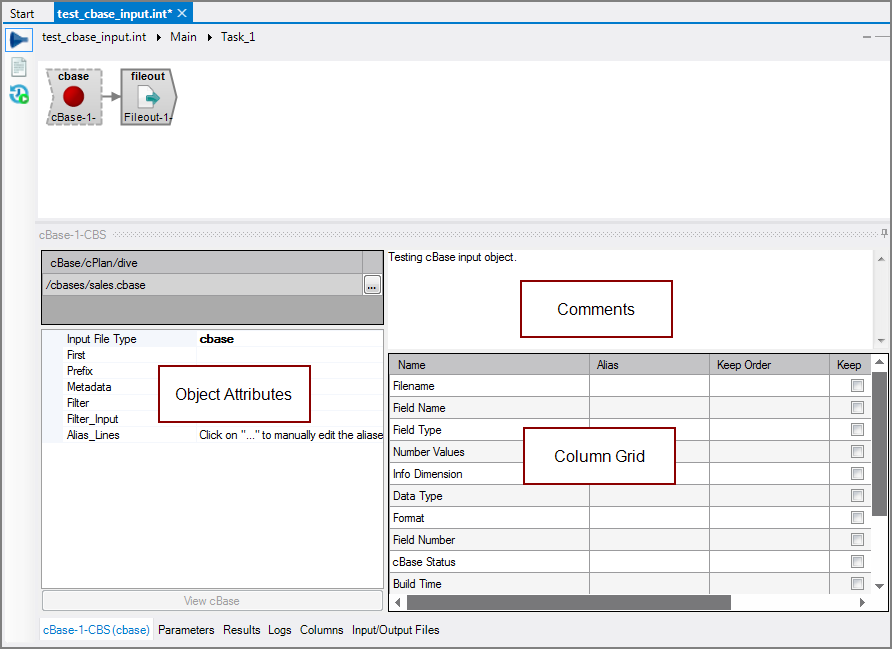Screen dimensions: 892x649
Task: Click the scheduled run history icon
Action: click(18, 94)
